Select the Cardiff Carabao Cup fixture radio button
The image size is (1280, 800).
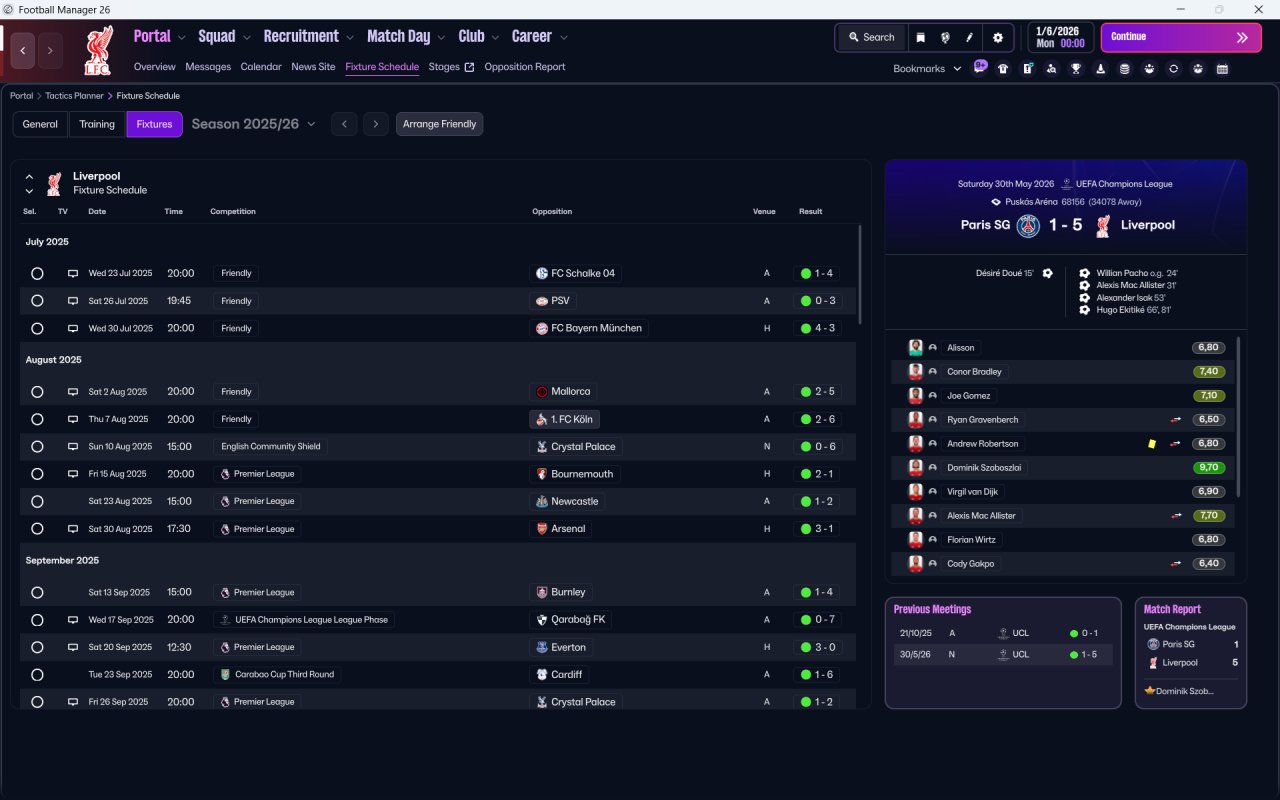click(37, 675)
